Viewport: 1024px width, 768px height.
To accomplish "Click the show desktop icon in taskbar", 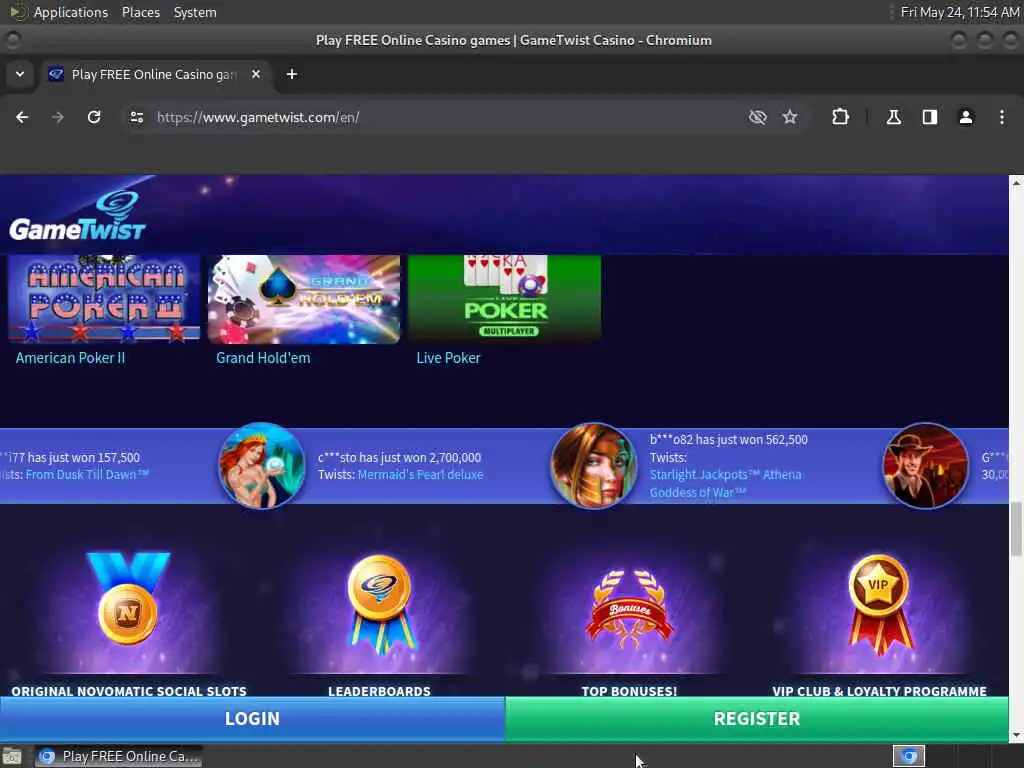I will pos(12,756).
